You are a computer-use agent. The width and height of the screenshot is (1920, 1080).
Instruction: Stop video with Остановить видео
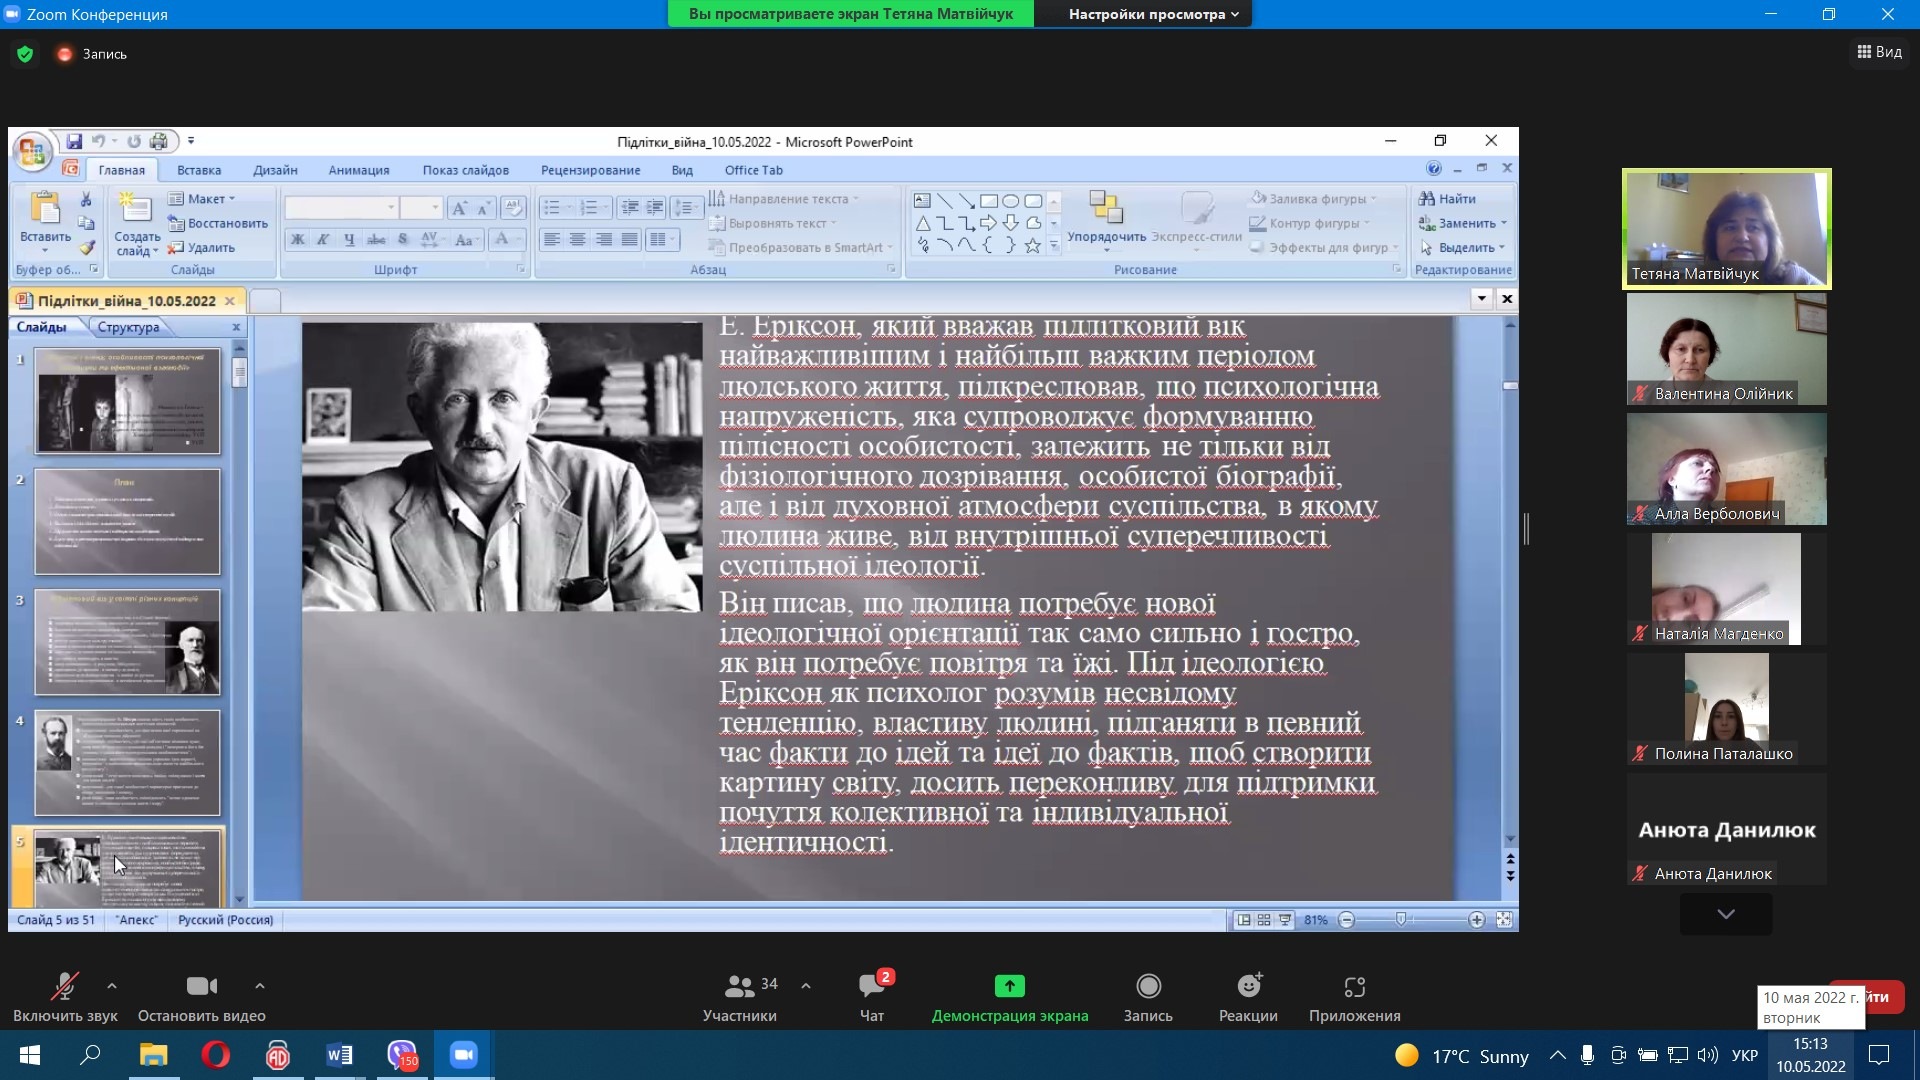click(201, 986)
